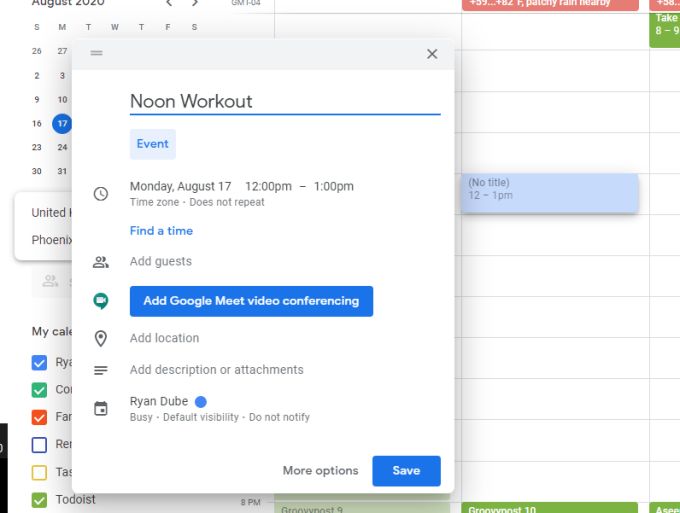The height and width of the screenshot is (513, 680).
Task: Click the calendar icon beside Ryan Dube
Action: click(101, 408)
